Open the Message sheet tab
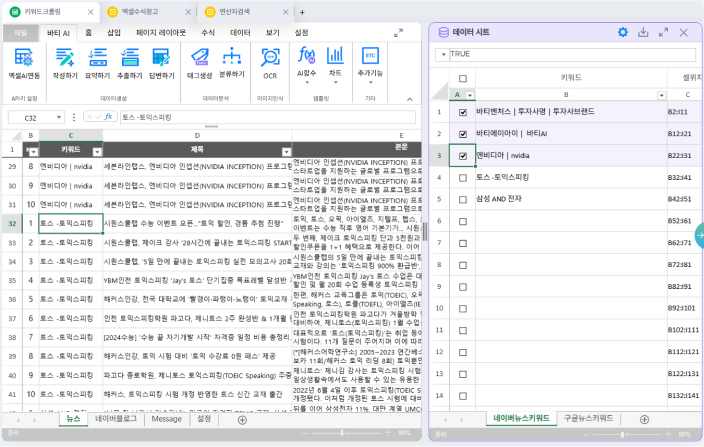This screenshot has width=704, height=447. click(167, 419)
